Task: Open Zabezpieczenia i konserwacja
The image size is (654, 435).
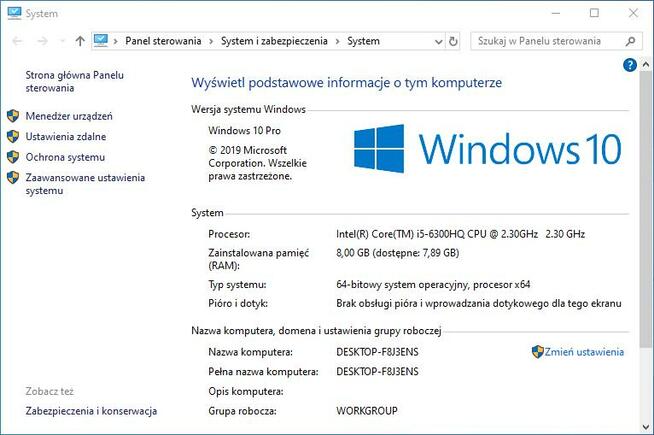Action: (91, 411)
